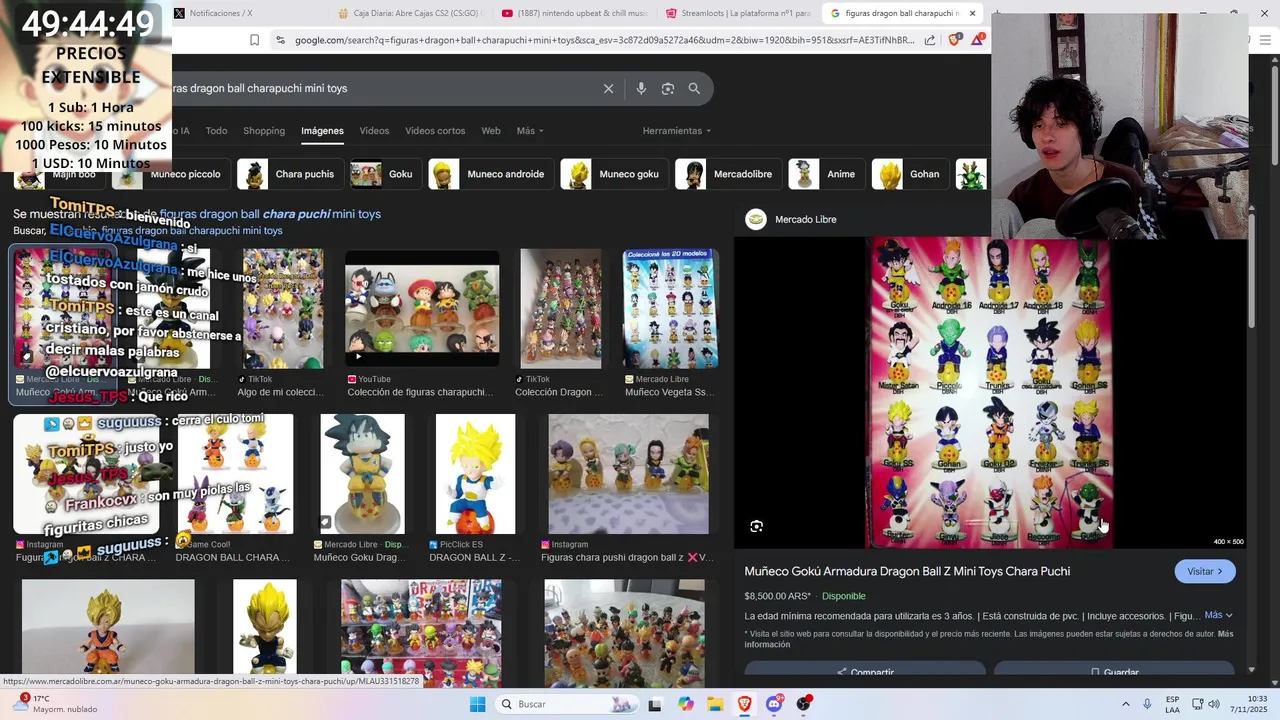Open YouTube Colección de figuras charapuchi thumbnail
The width and height of the screenshot is (1280, 720).
pyautogui.click(x=422, y=309)
